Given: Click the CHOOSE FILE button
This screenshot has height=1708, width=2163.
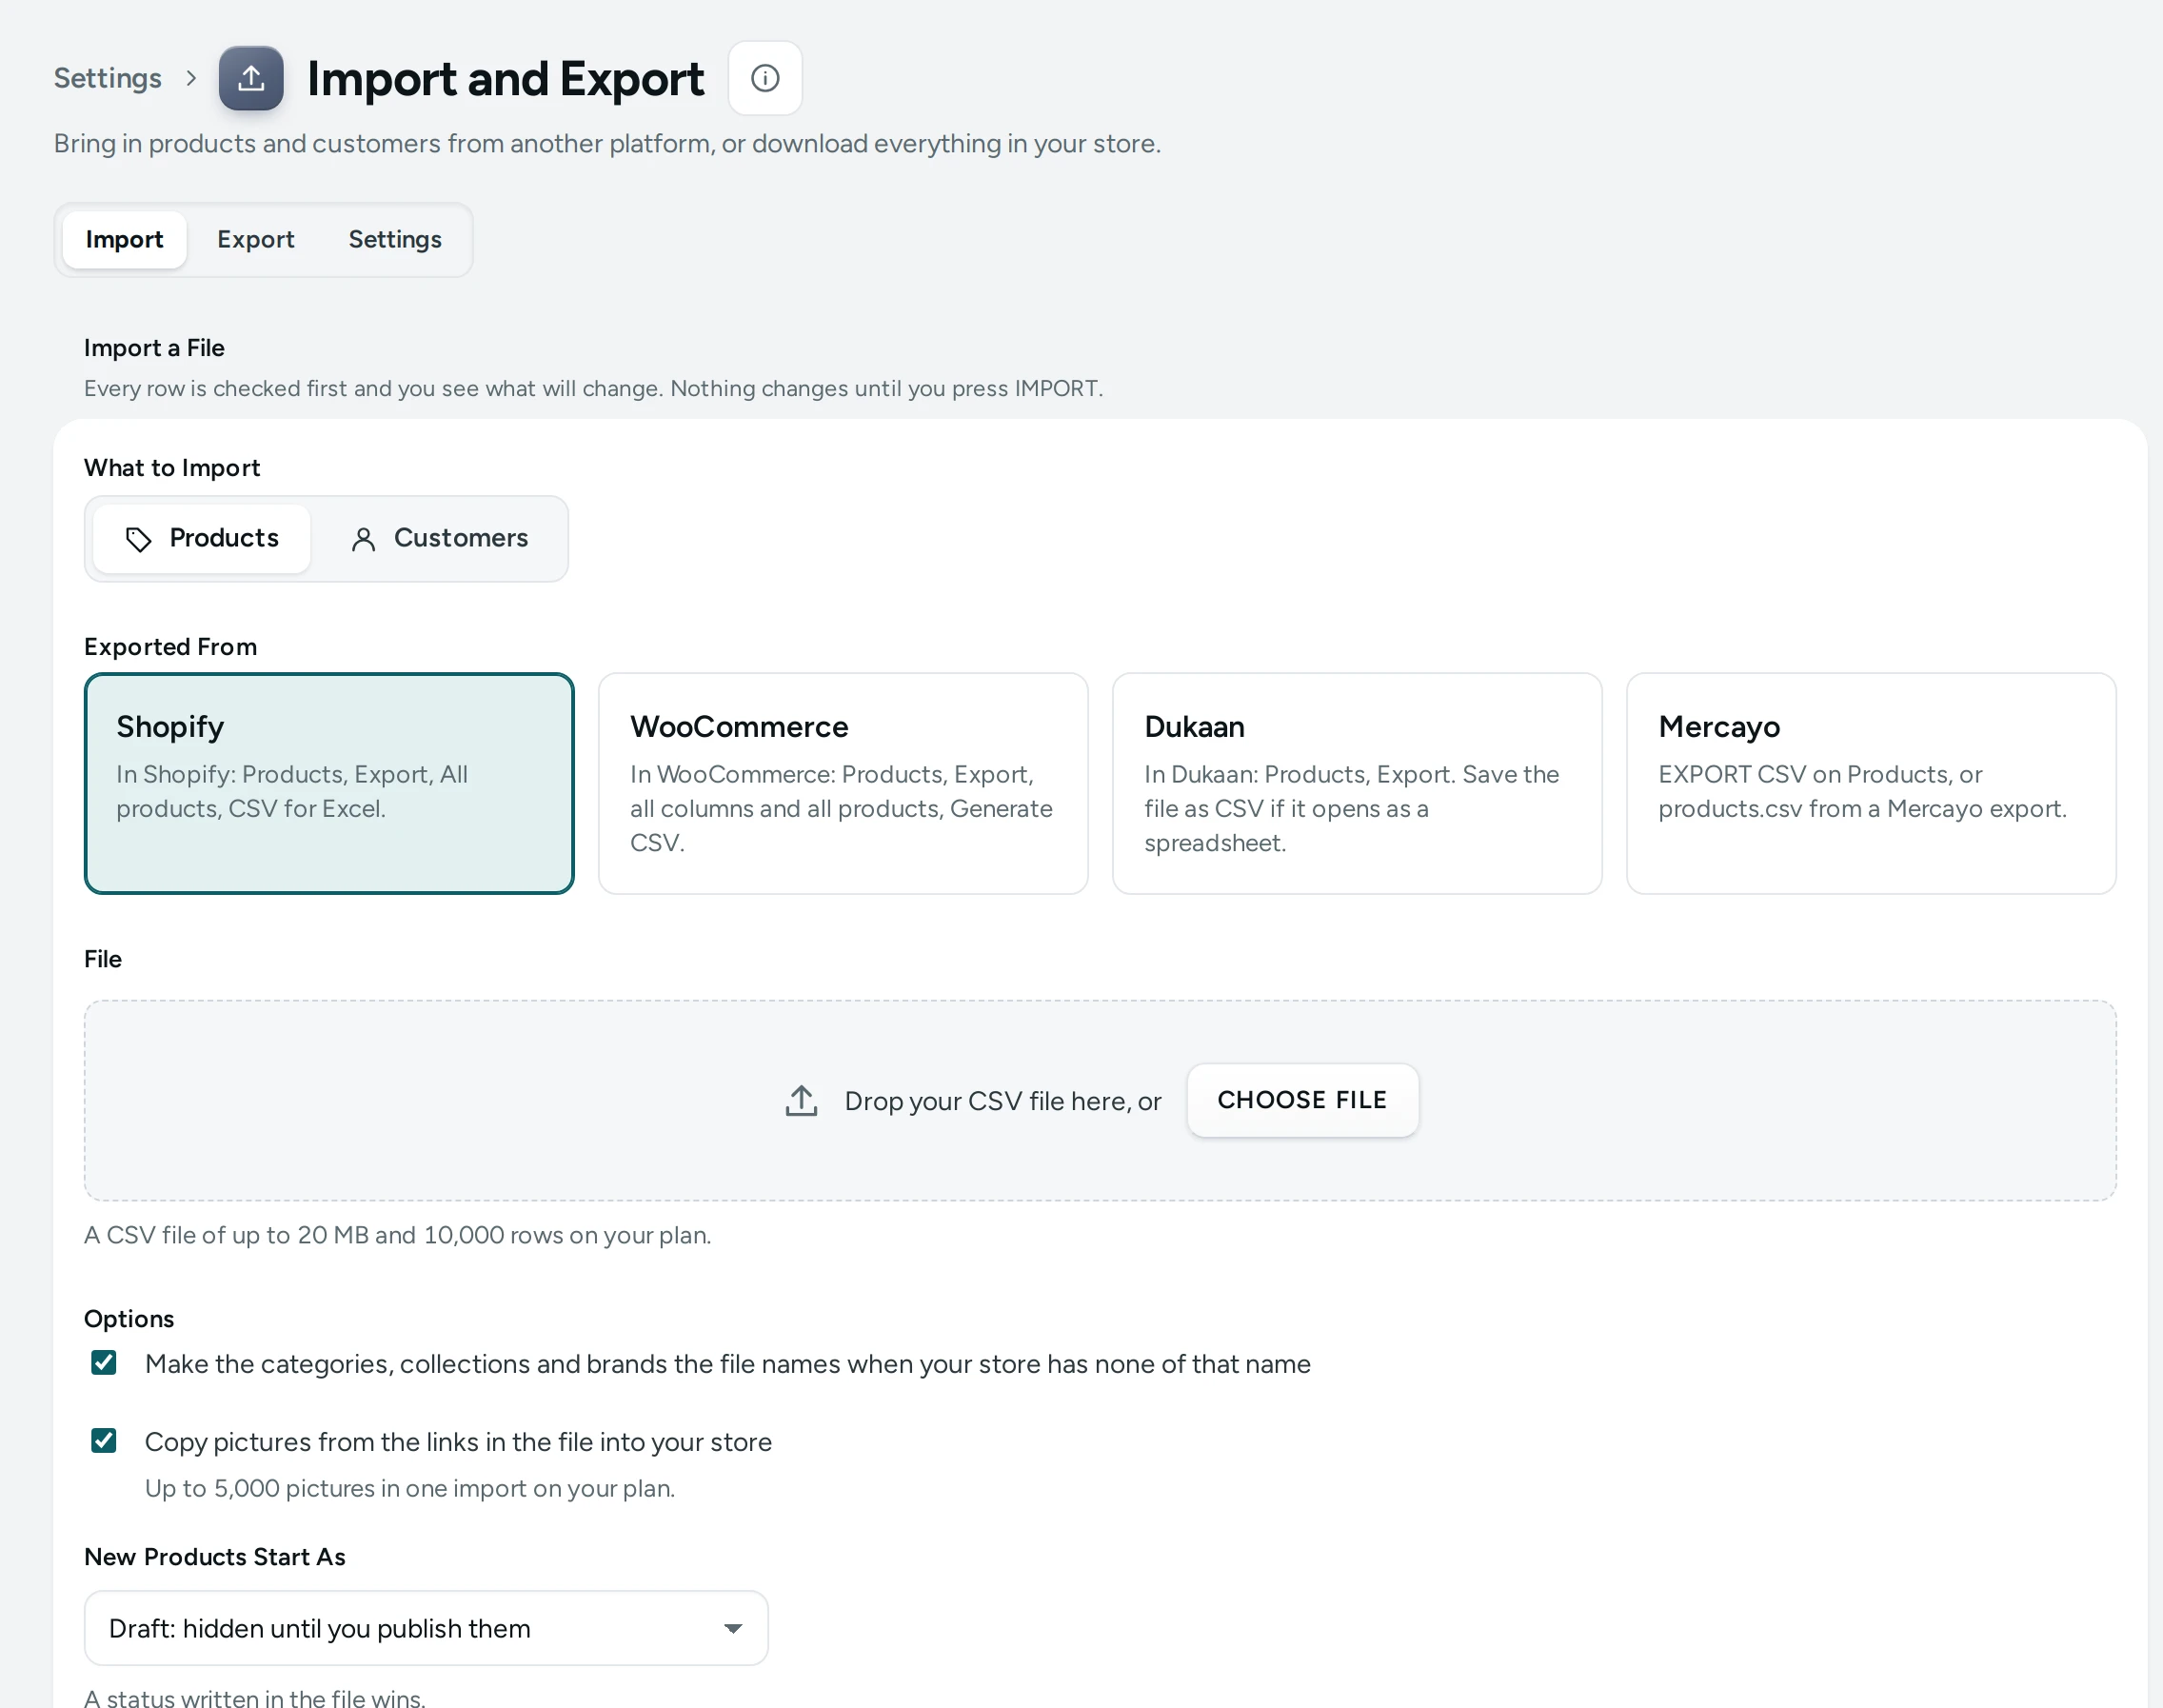Looking at the screenshot, I should click(x=1302, y=1100).
